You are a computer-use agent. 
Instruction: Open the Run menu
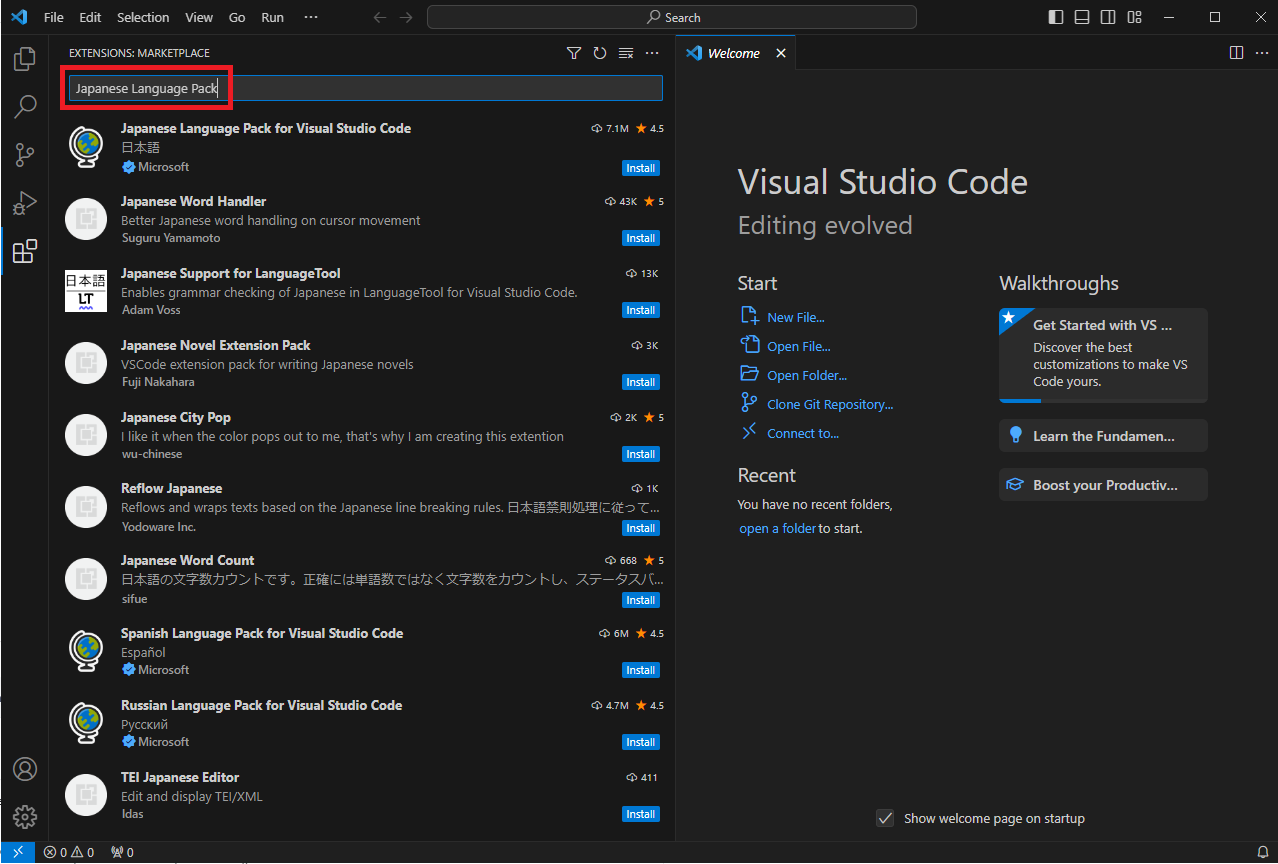[272, 17]
